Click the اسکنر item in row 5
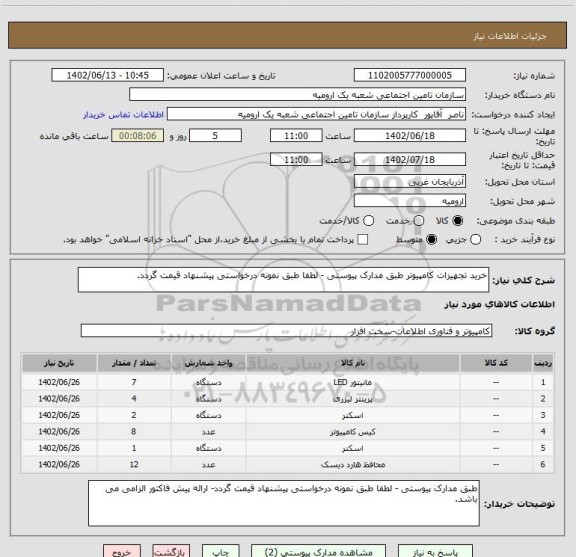 click(x=353, y=448)
